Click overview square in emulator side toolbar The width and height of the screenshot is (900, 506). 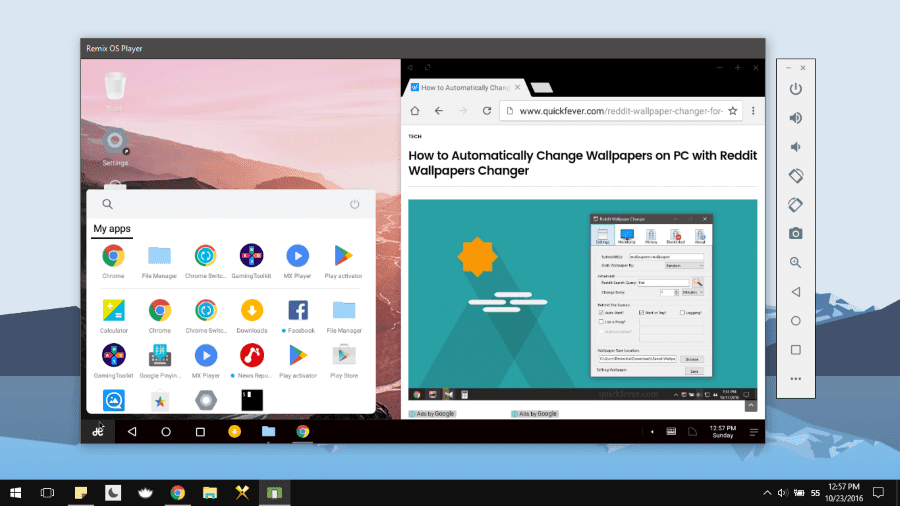point(796,349)
